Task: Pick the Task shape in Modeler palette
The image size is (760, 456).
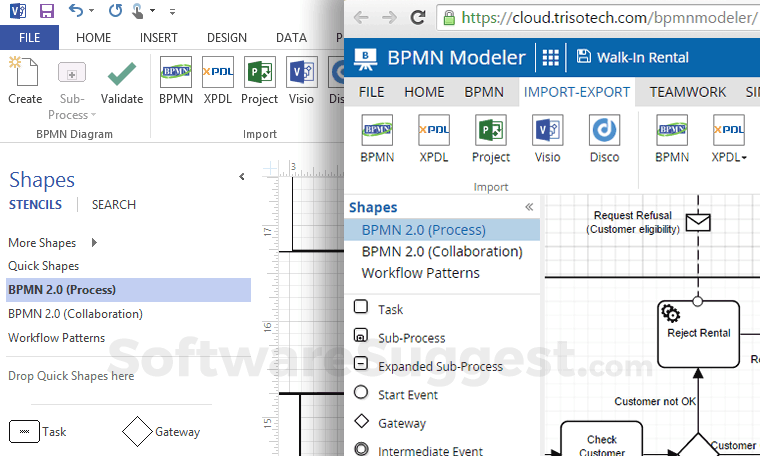Action: click(379, 308)
